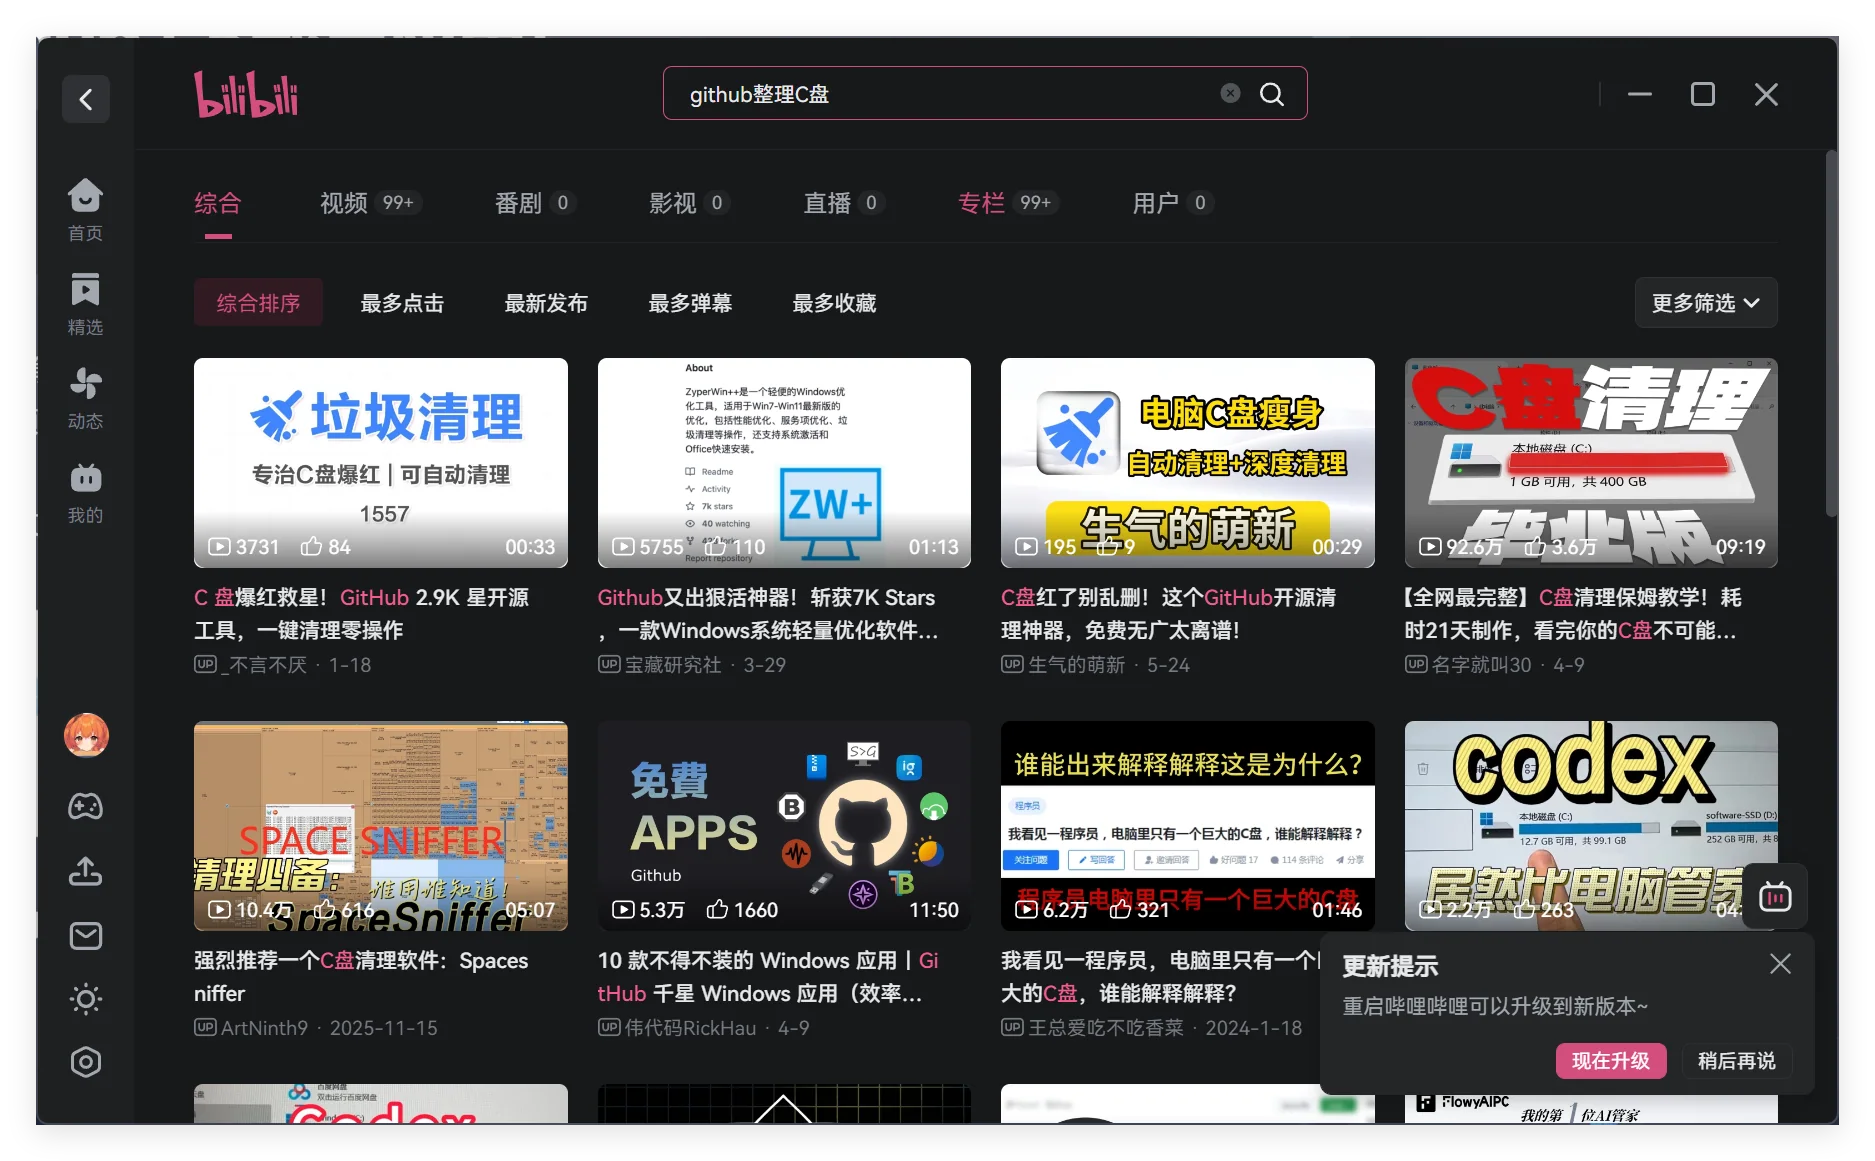1875x1161 pixels.
Task: Open title '强烈推荐一个C盘清理软件: Spacesniffer'
Action: (362, 977)
